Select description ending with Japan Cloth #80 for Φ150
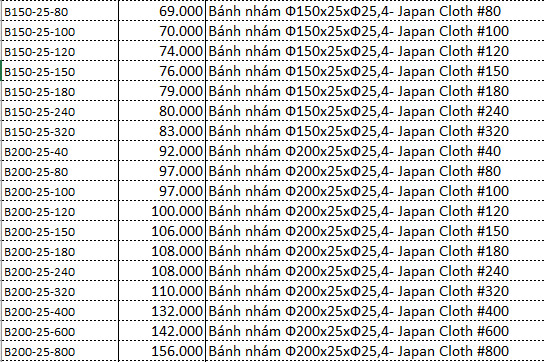 click(x=375, y=11)
